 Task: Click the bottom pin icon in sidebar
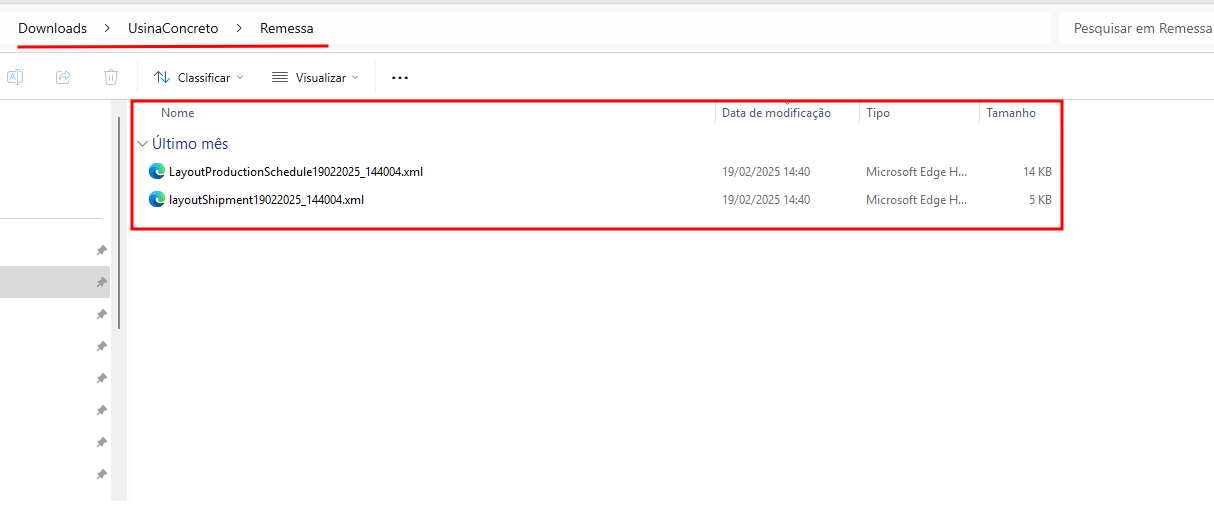(101, 474)
